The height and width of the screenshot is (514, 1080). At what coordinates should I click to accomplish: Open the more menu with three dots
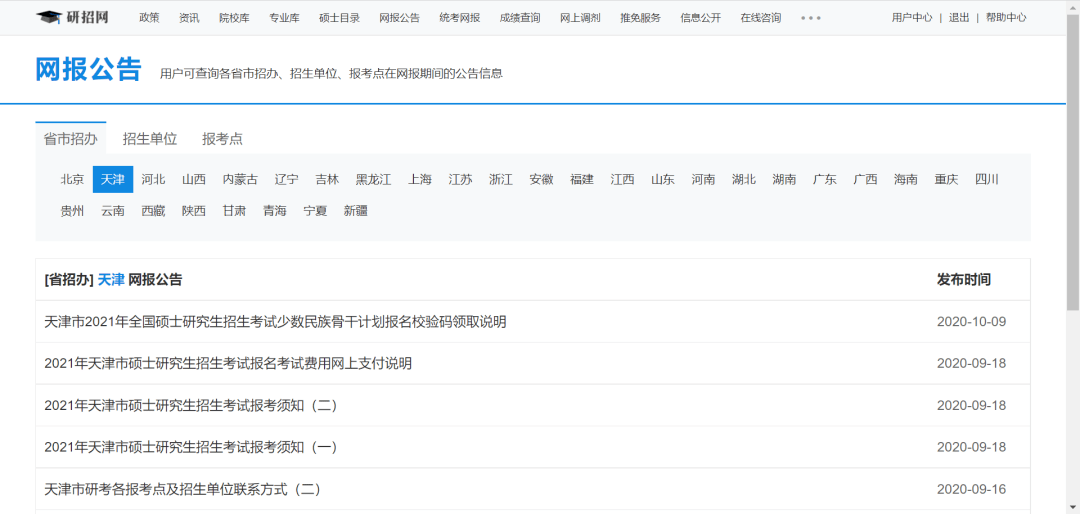point(810,18)
